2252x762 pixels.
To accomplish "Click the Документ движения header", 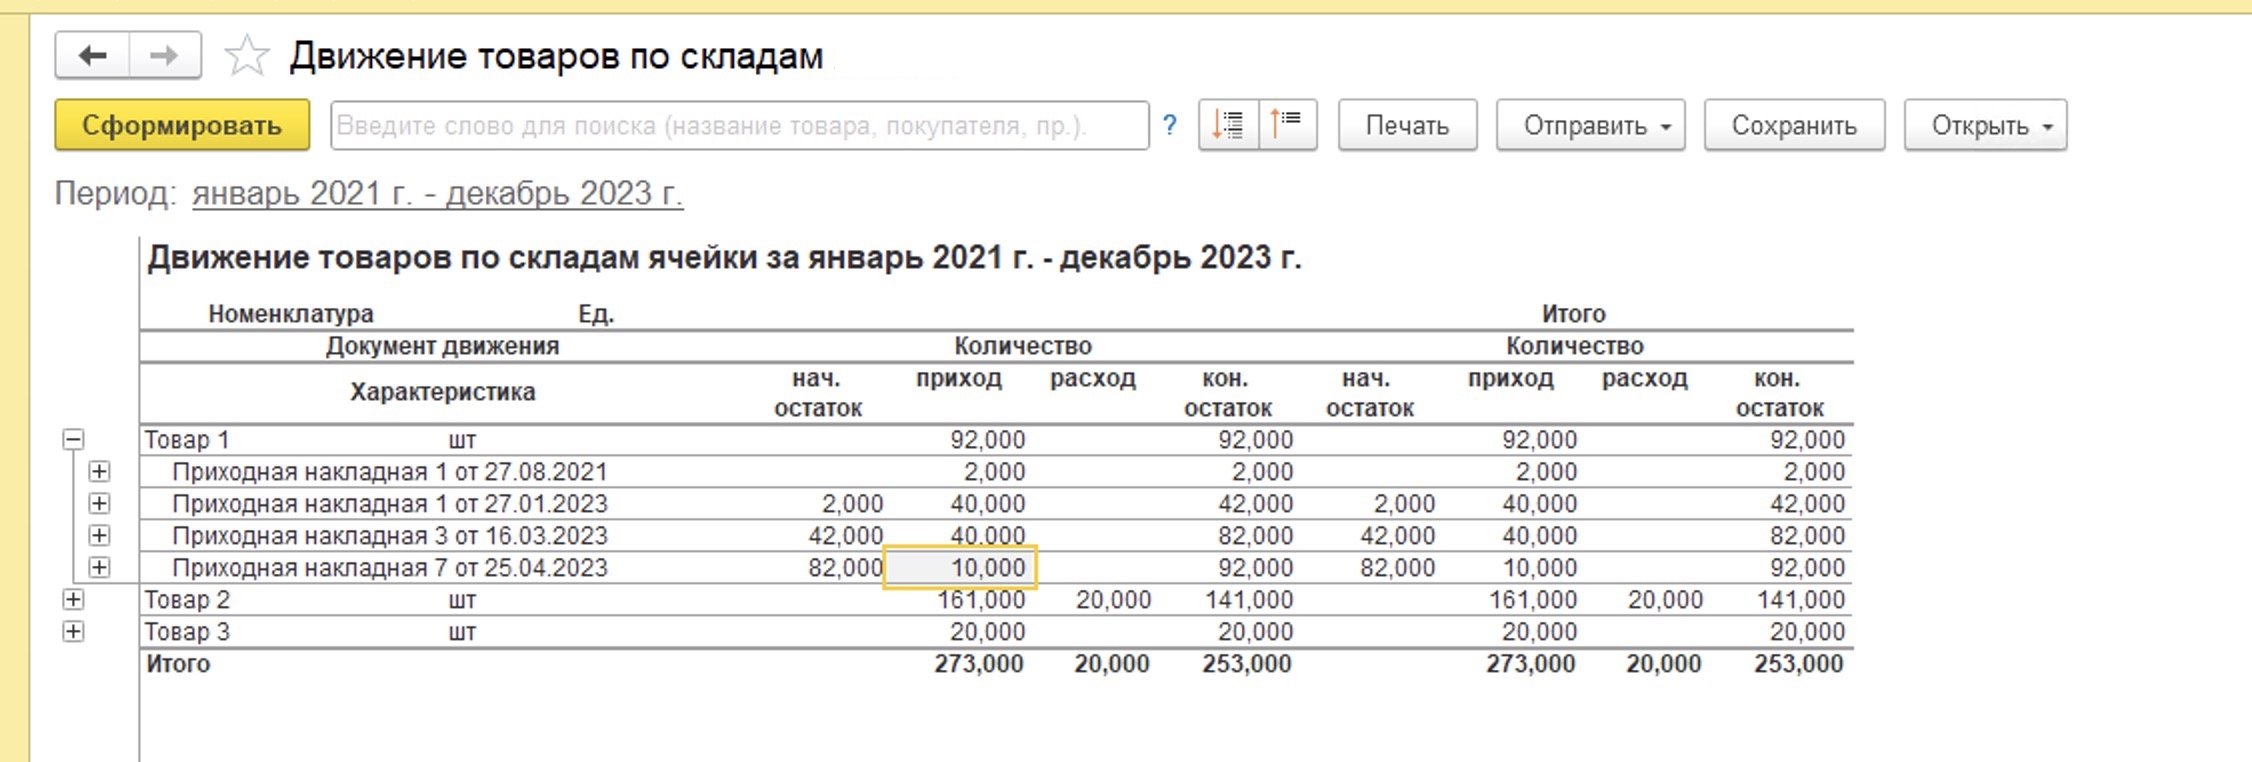I will [x=442, y=346].
